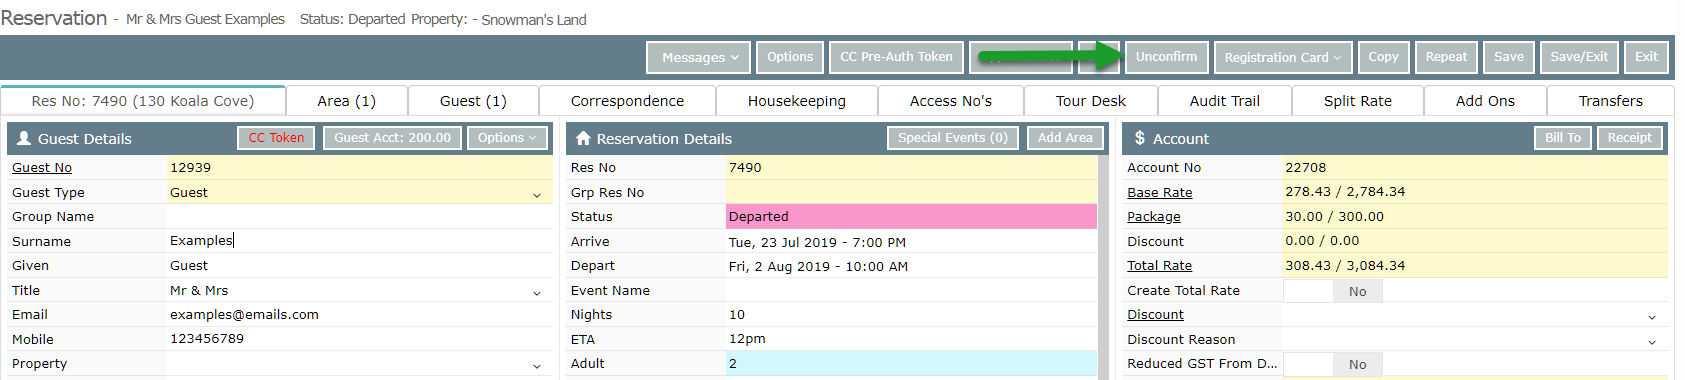
Task: Open the Guest Type dropdown
Action: click(360, 192)
